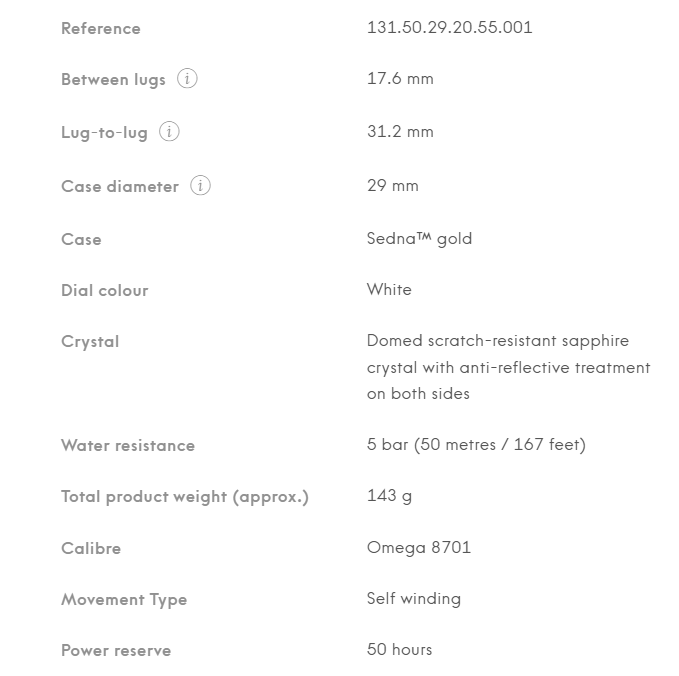Click the 17.6 mm value
679x676 pixels.
pos(400,79)
